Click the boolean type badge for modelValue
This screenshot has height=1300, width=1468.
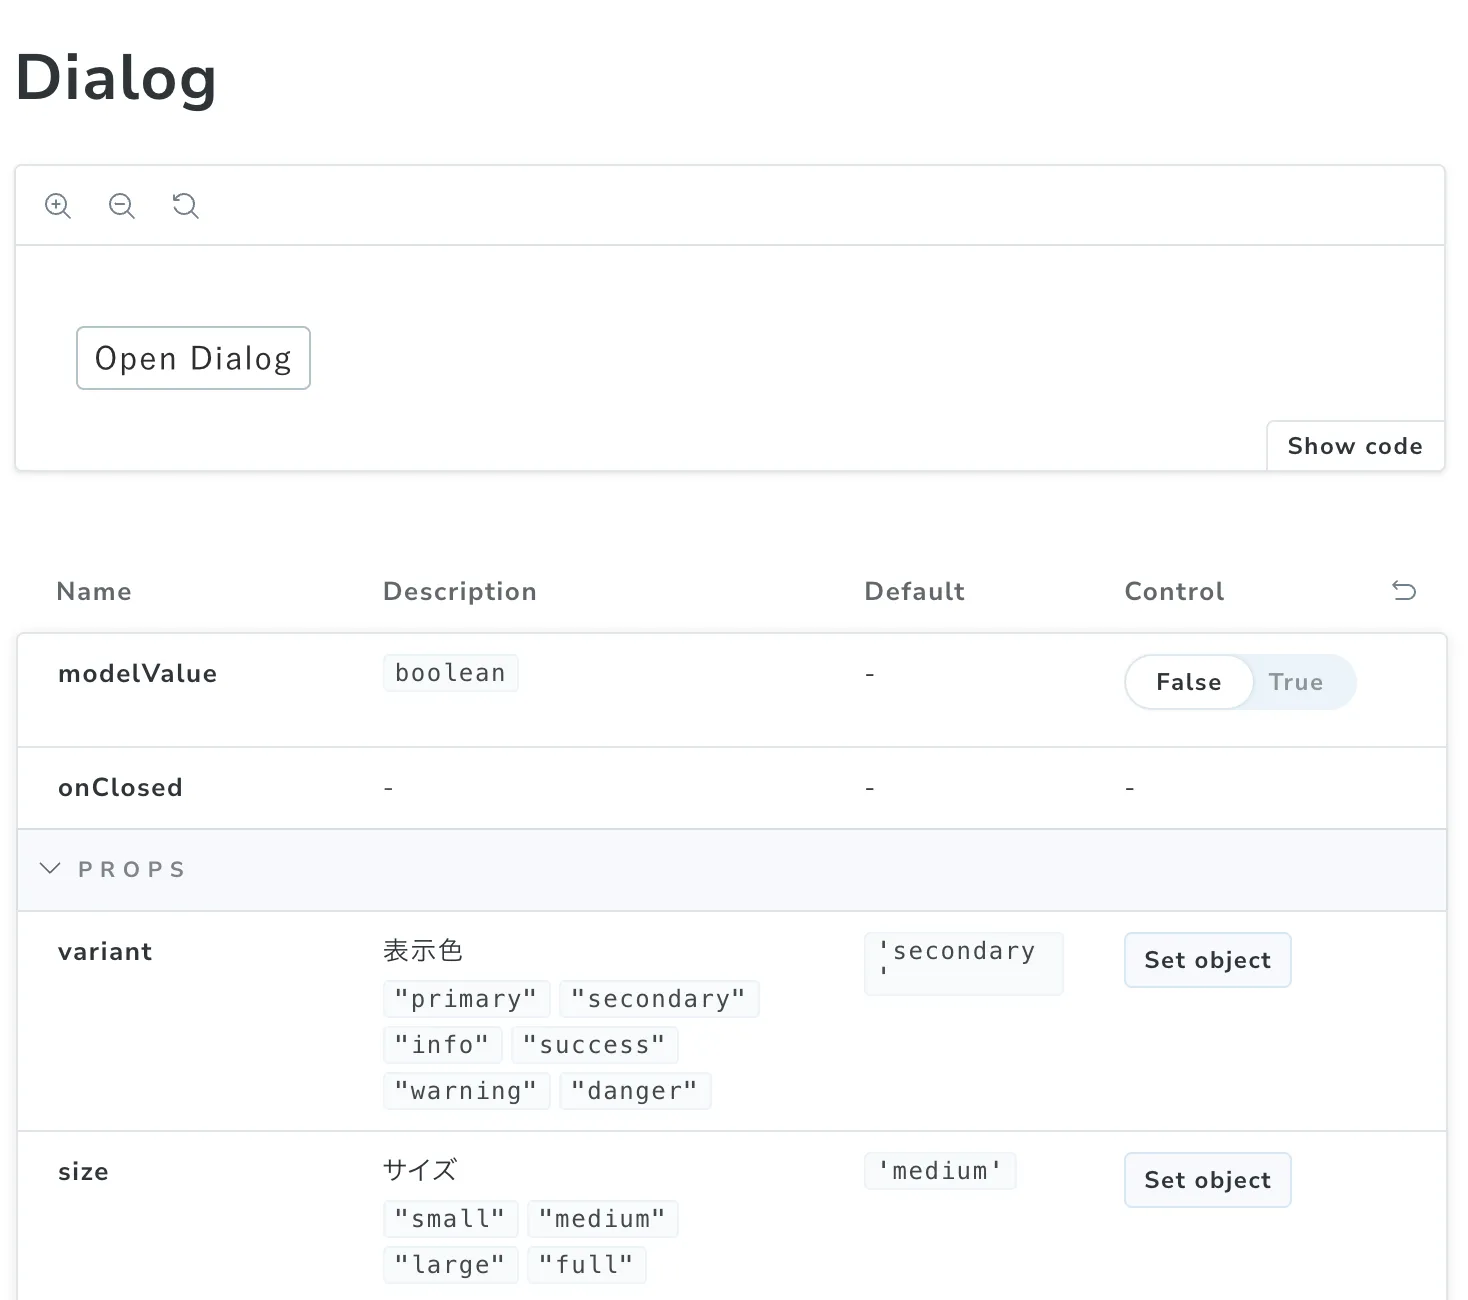tap(450, 673)
